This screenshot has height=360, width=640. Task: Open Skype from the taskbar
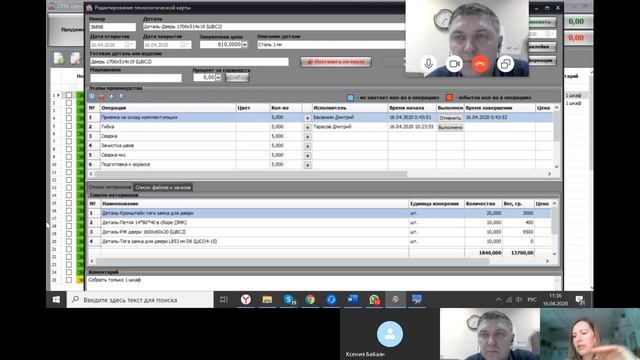coord(289,300)
